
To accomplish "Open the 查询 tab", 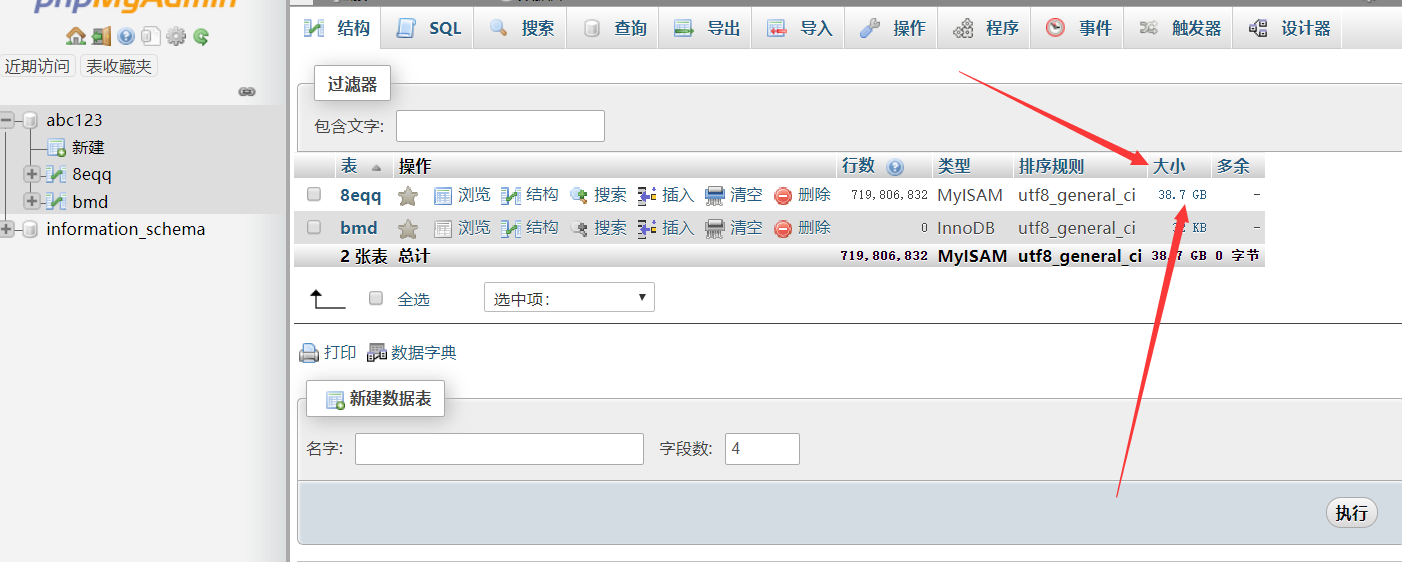I will tap(613, 28).
